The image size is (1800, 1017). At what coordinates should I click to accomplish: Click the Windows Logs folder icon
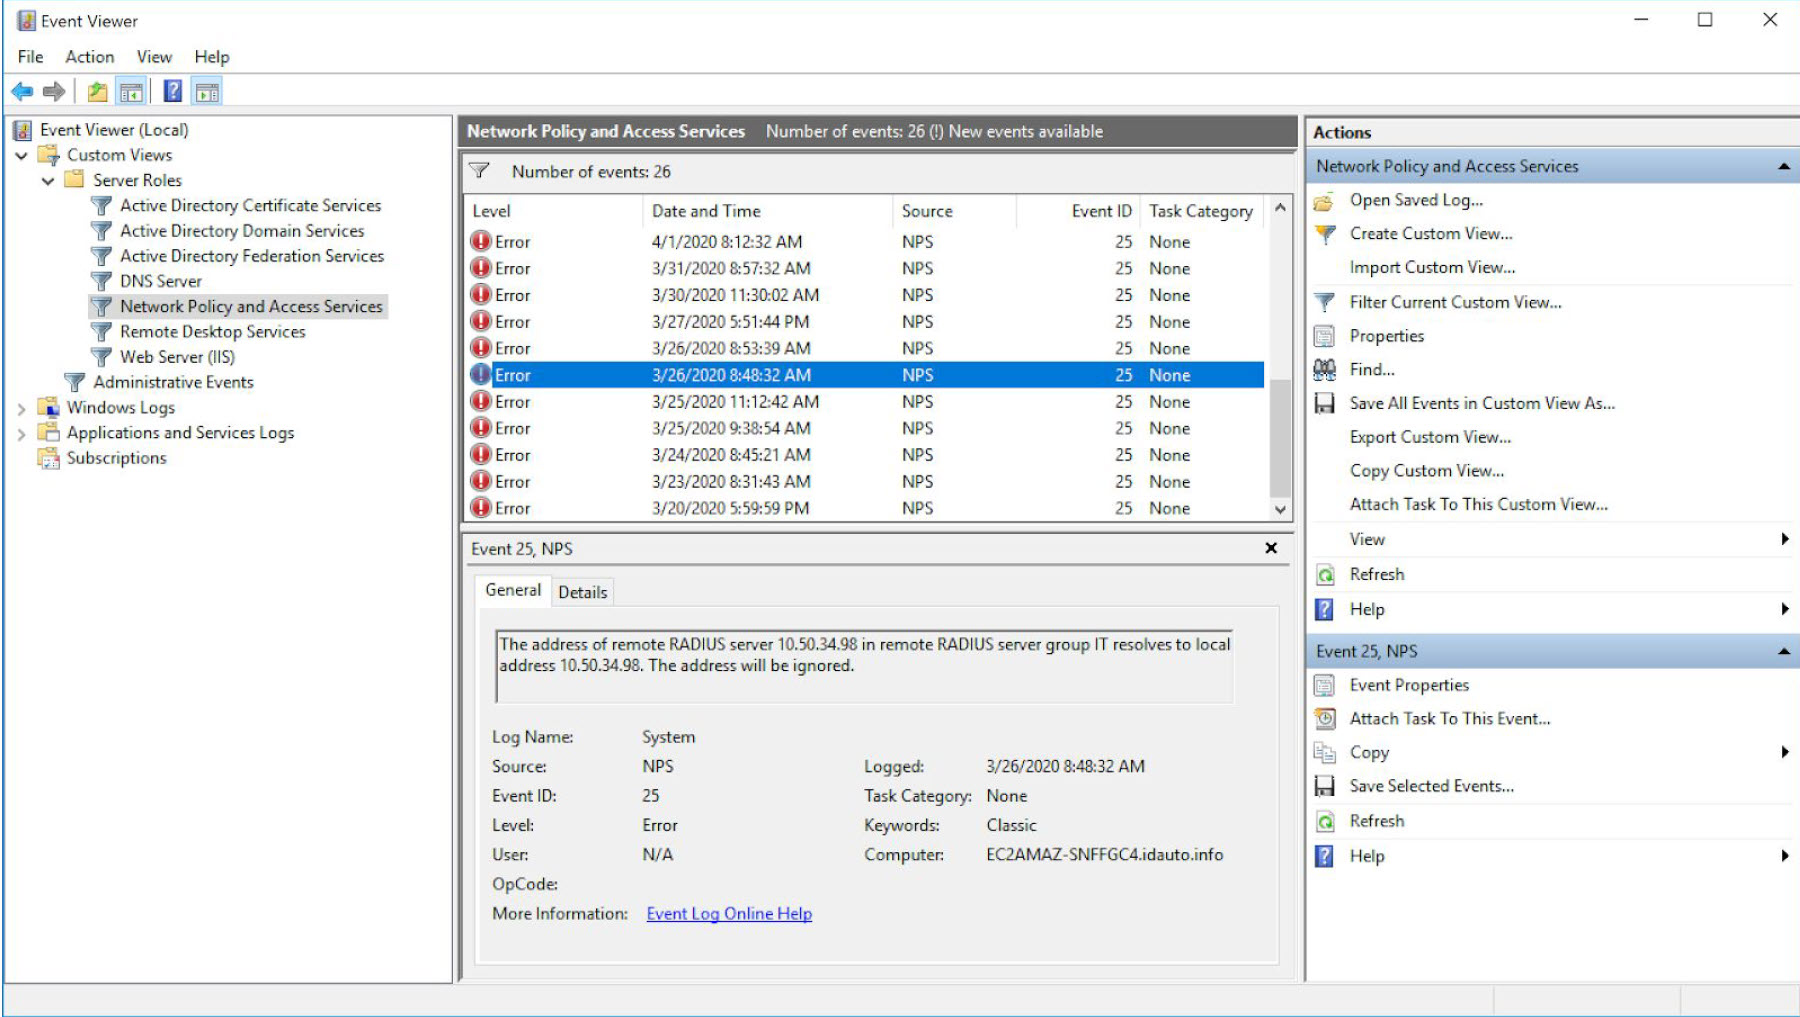(x=48, y=407)
